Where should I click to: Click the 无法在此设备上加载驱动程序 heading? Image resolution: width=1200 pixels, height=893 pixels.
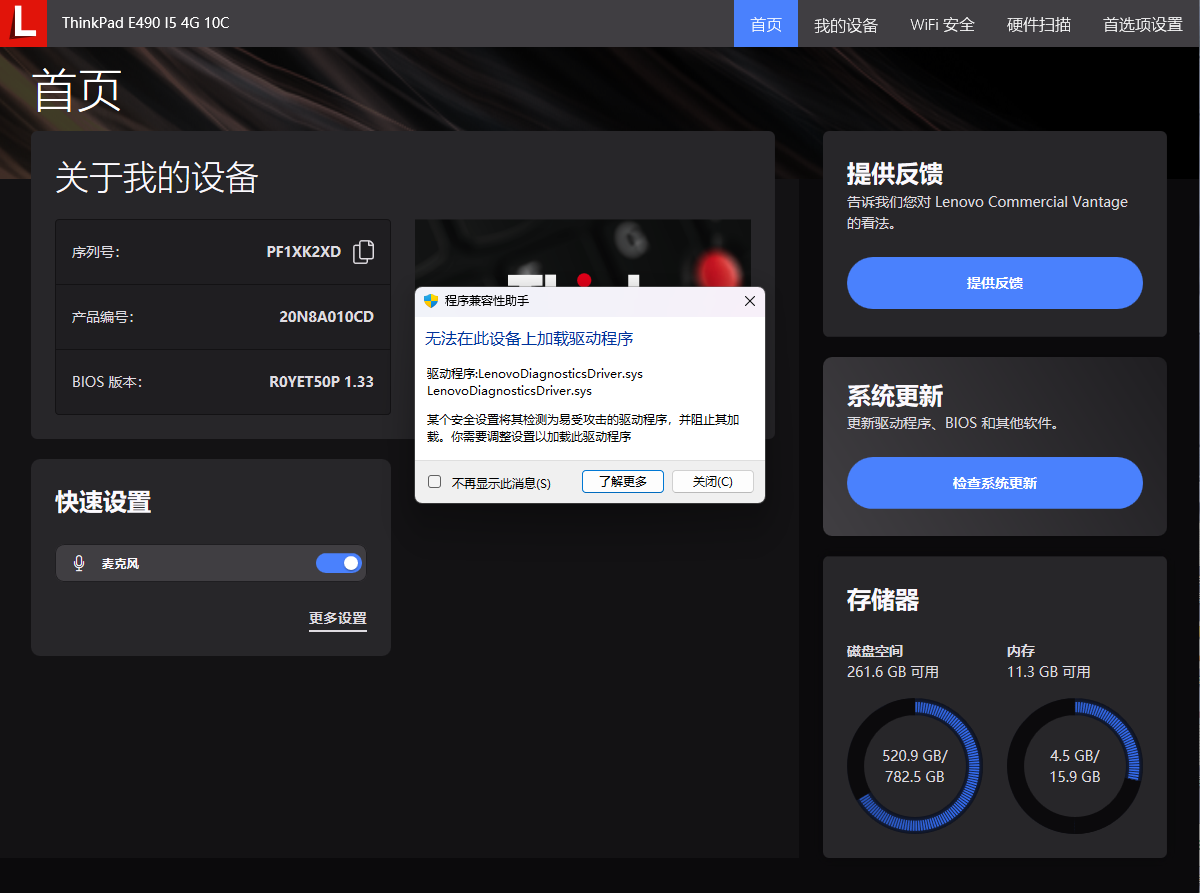click(530, 339)
